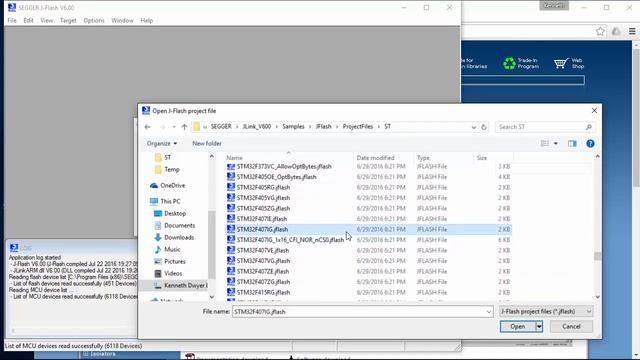Select the ST folder in navigation pane

pos(168,158)
